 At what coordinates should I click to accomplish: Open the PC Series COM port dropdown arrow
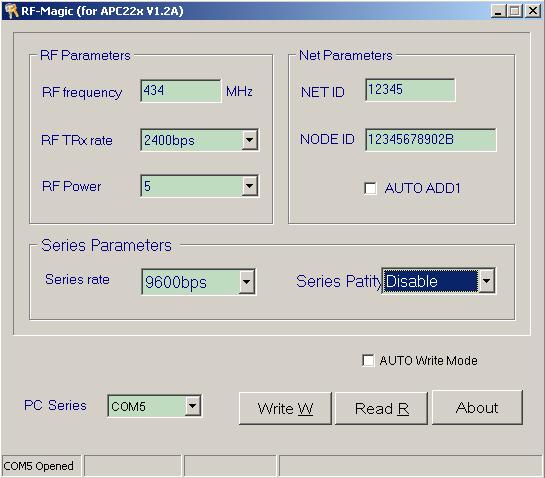pyautogui.click(x=193, y=406)
